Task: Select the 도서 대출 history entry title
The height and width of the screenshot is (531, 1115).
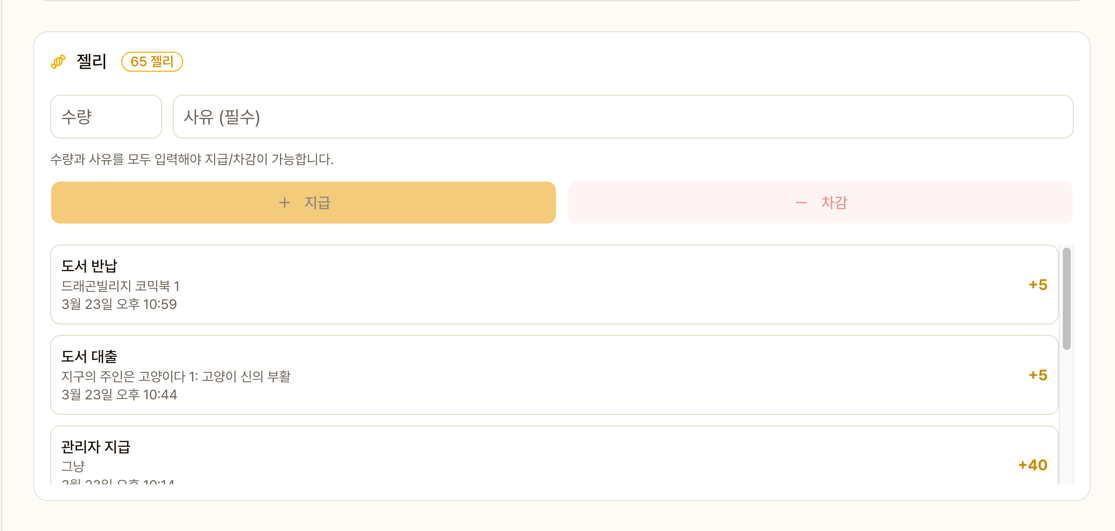Action: click(89, 356)
